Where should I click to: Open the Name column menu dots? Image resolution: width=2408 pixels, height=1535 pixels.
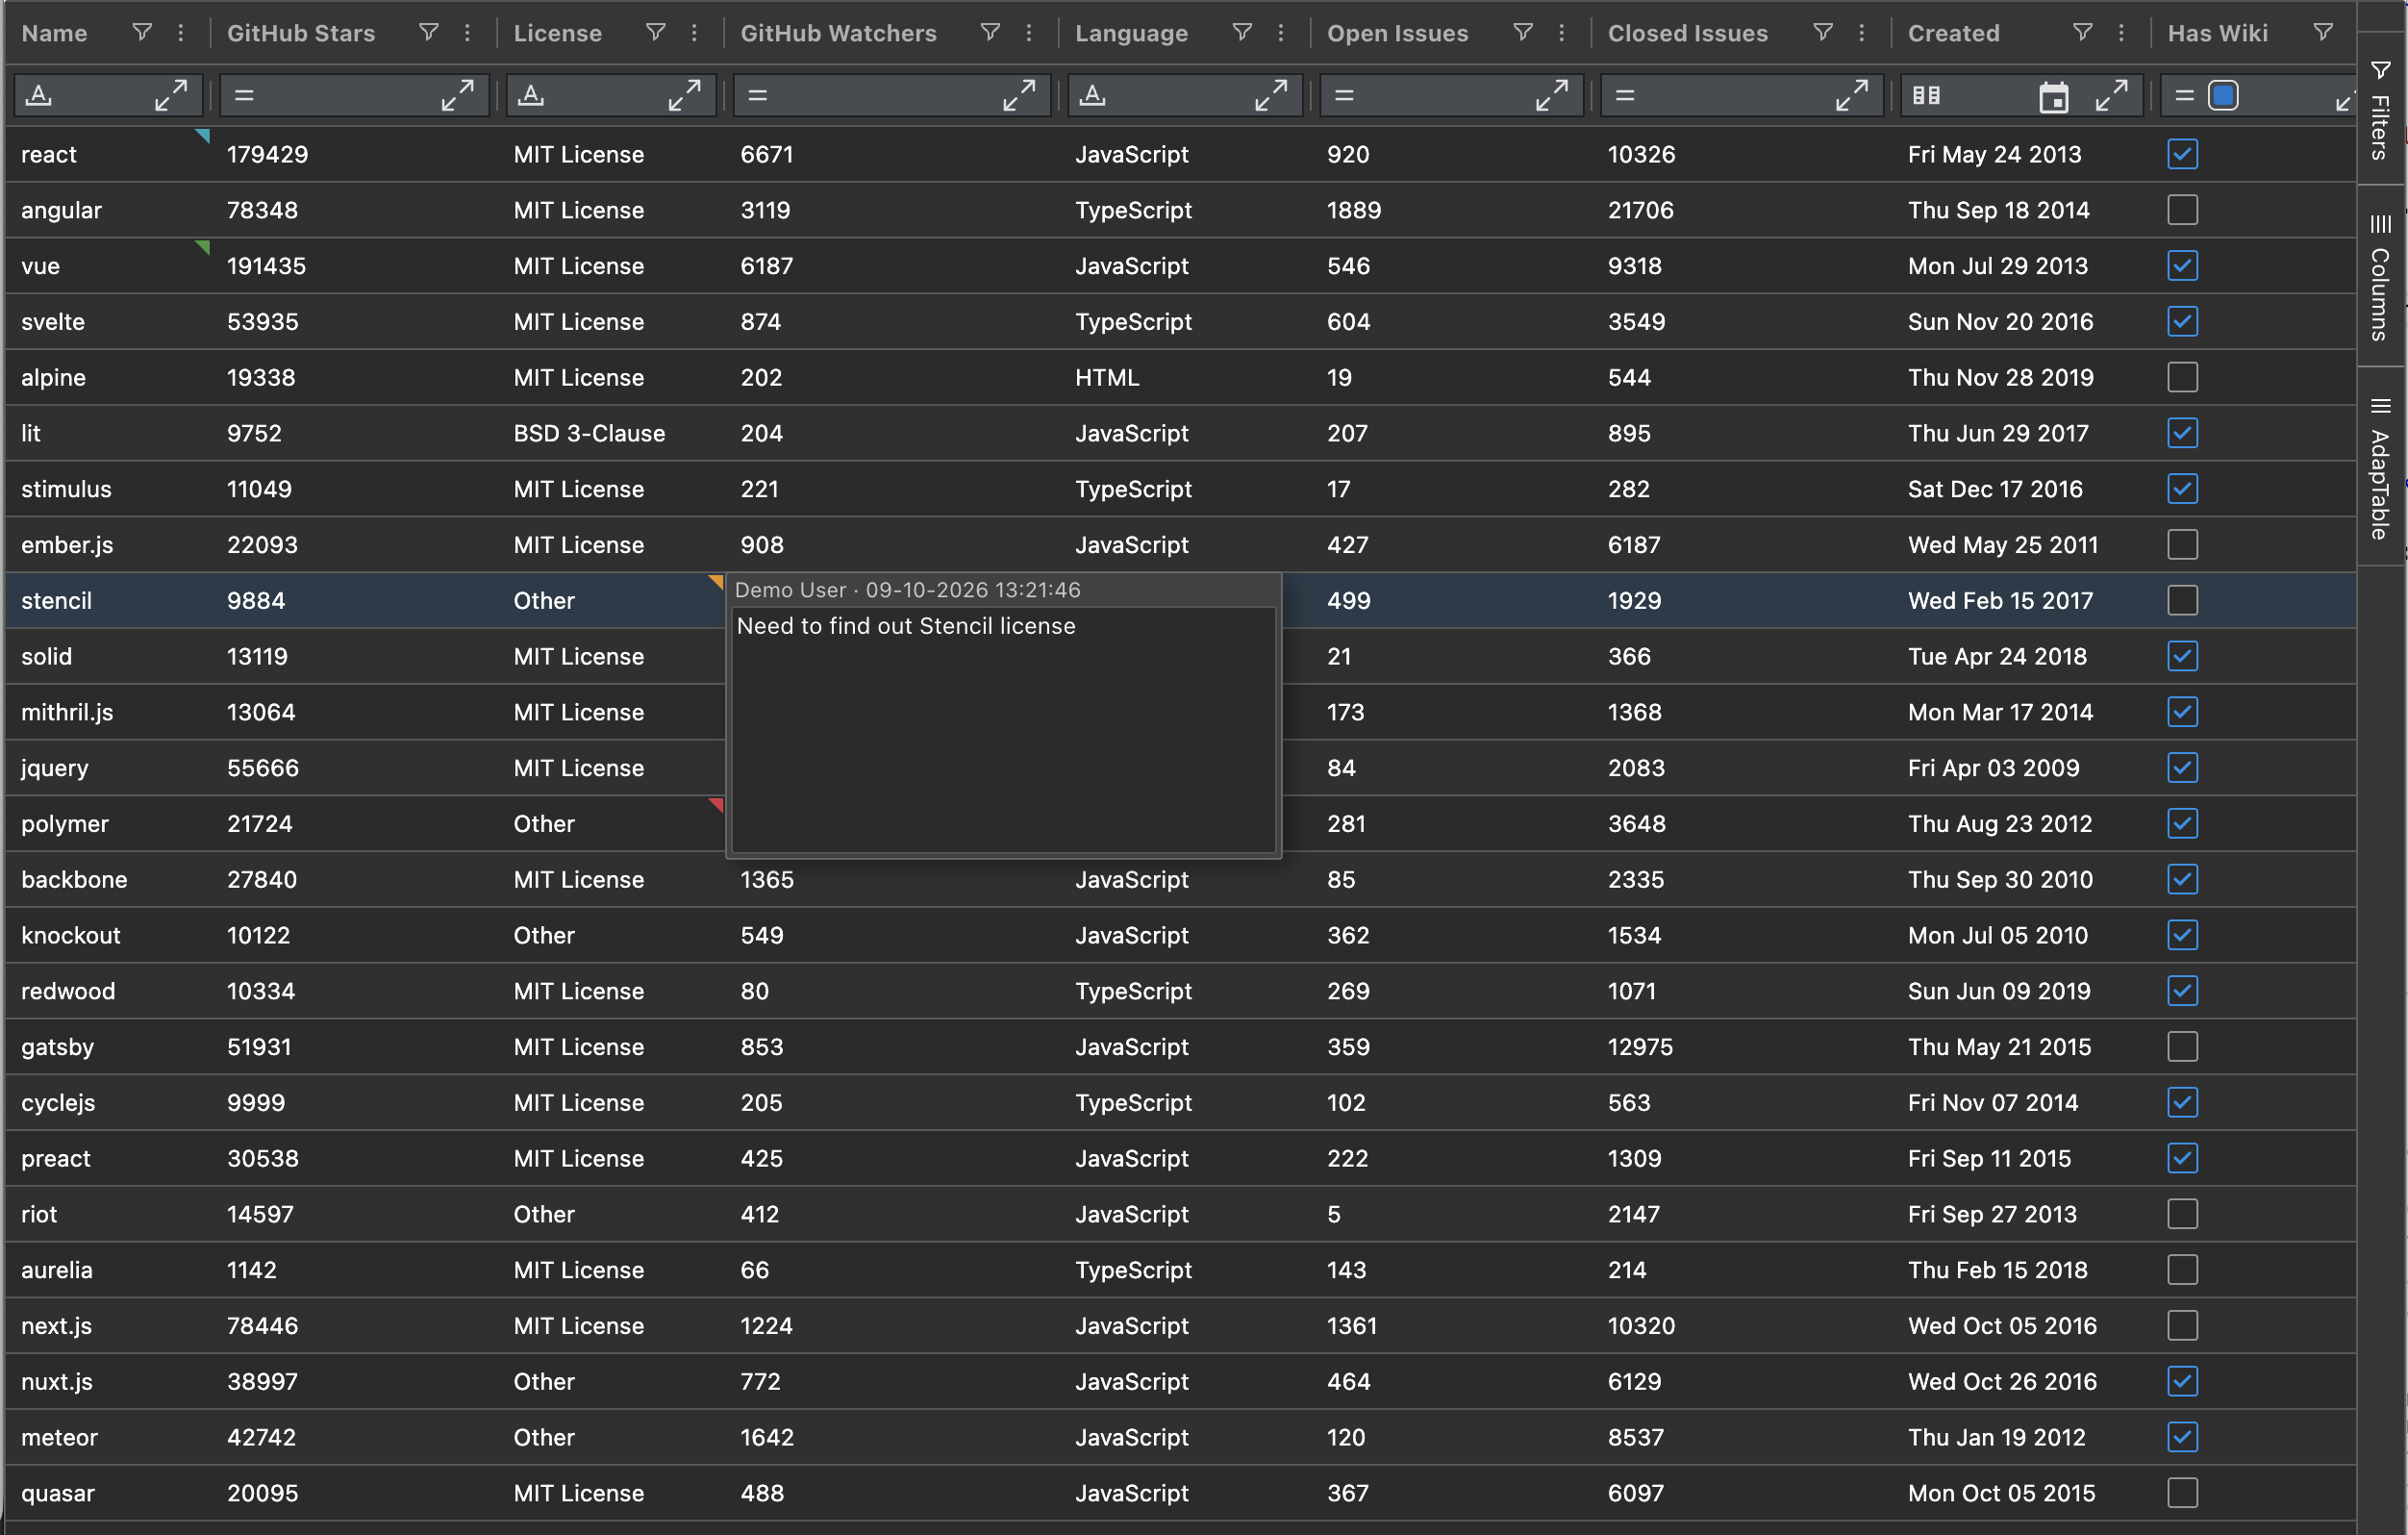[181, 33]
